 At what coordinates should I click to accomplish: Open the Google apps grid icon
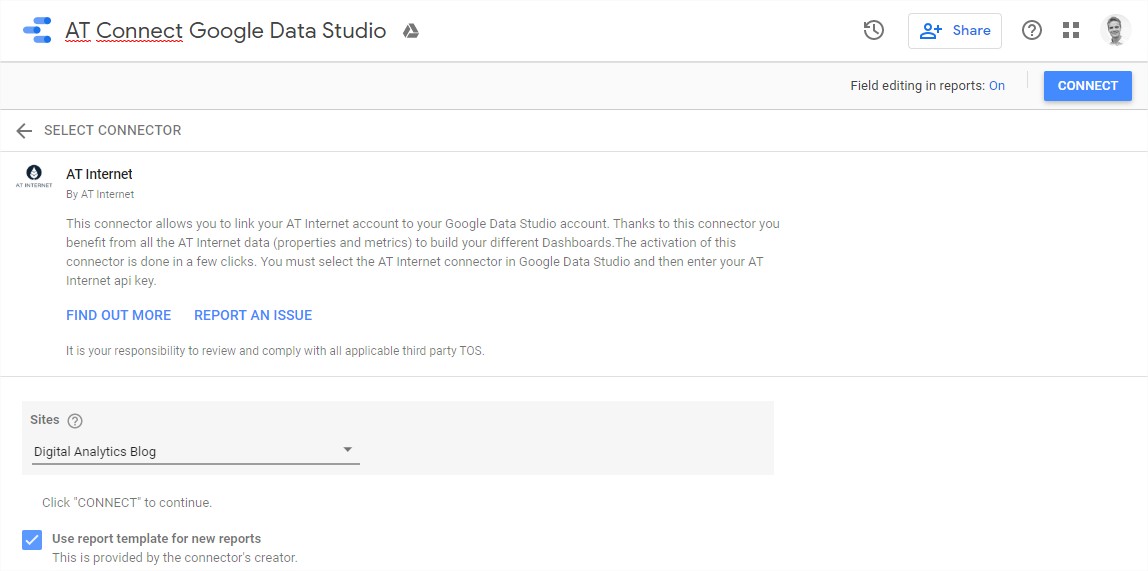[x=1071, y=31]
